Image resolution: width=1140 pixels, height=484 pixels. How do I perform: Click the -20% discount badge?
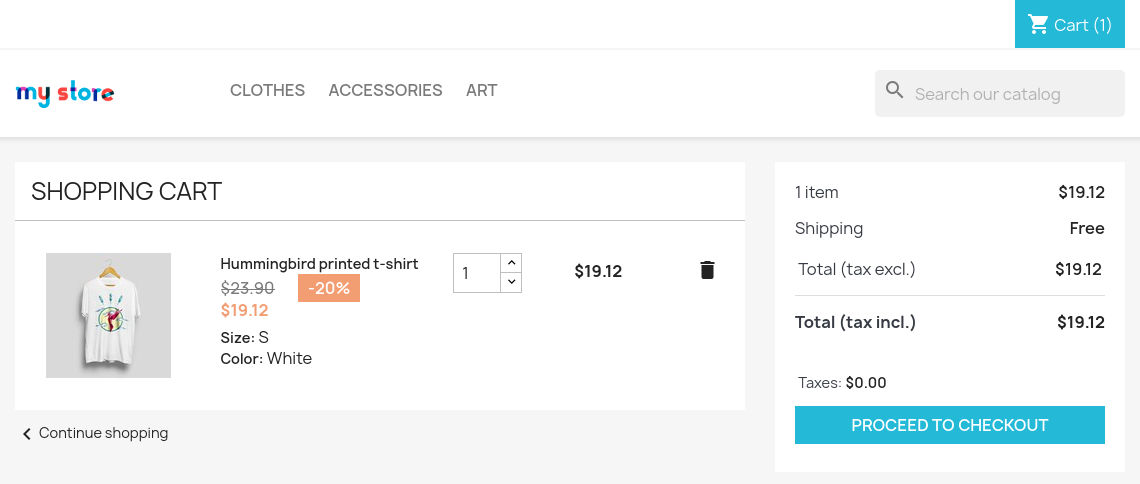click(329, 288)
